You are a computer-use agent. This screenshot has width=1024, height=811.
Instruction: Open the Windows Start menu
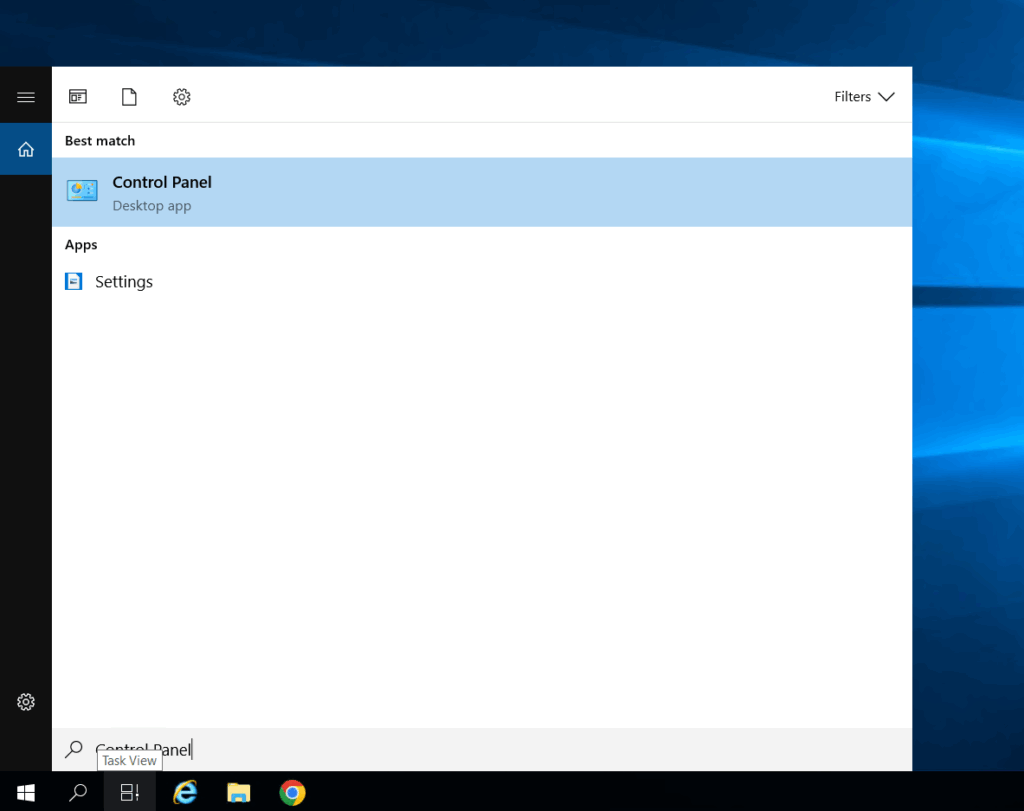pyautogui.click(x=26, y=793)
